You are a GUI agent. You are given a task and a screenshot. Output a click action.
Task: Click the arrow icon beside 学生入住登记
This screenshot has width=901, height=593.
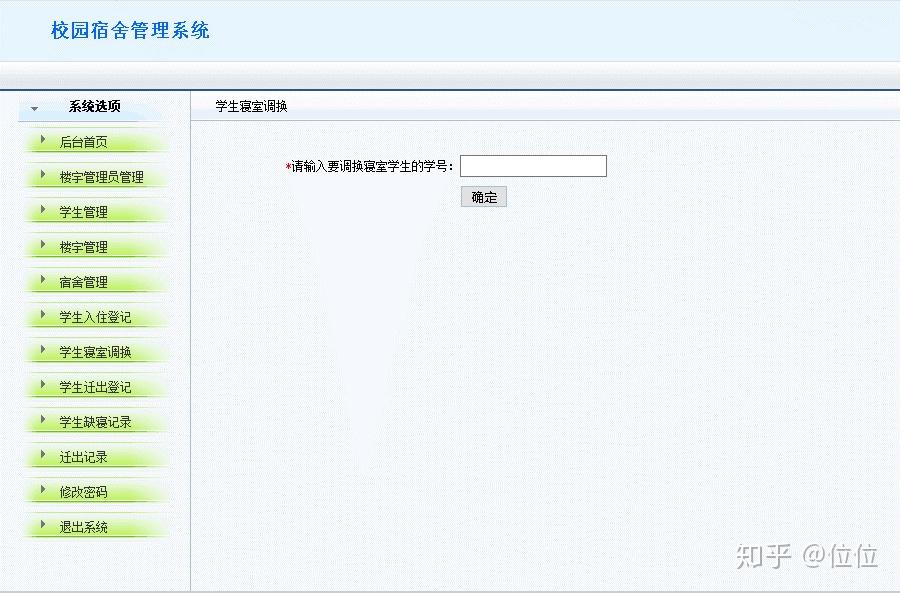click(x=42, y=316)
